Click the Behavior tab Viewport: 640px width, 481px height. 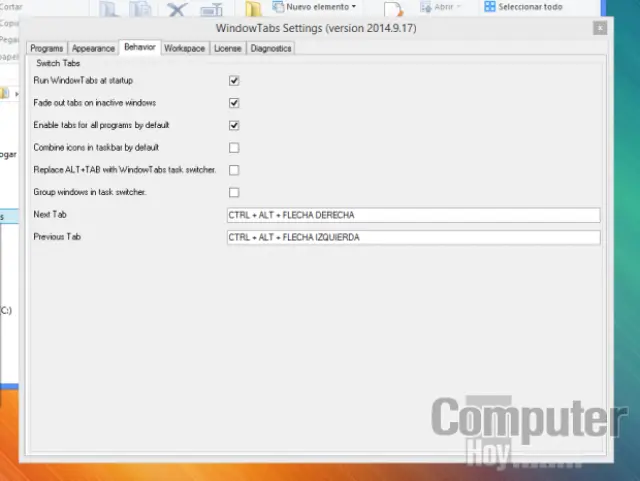139,47
